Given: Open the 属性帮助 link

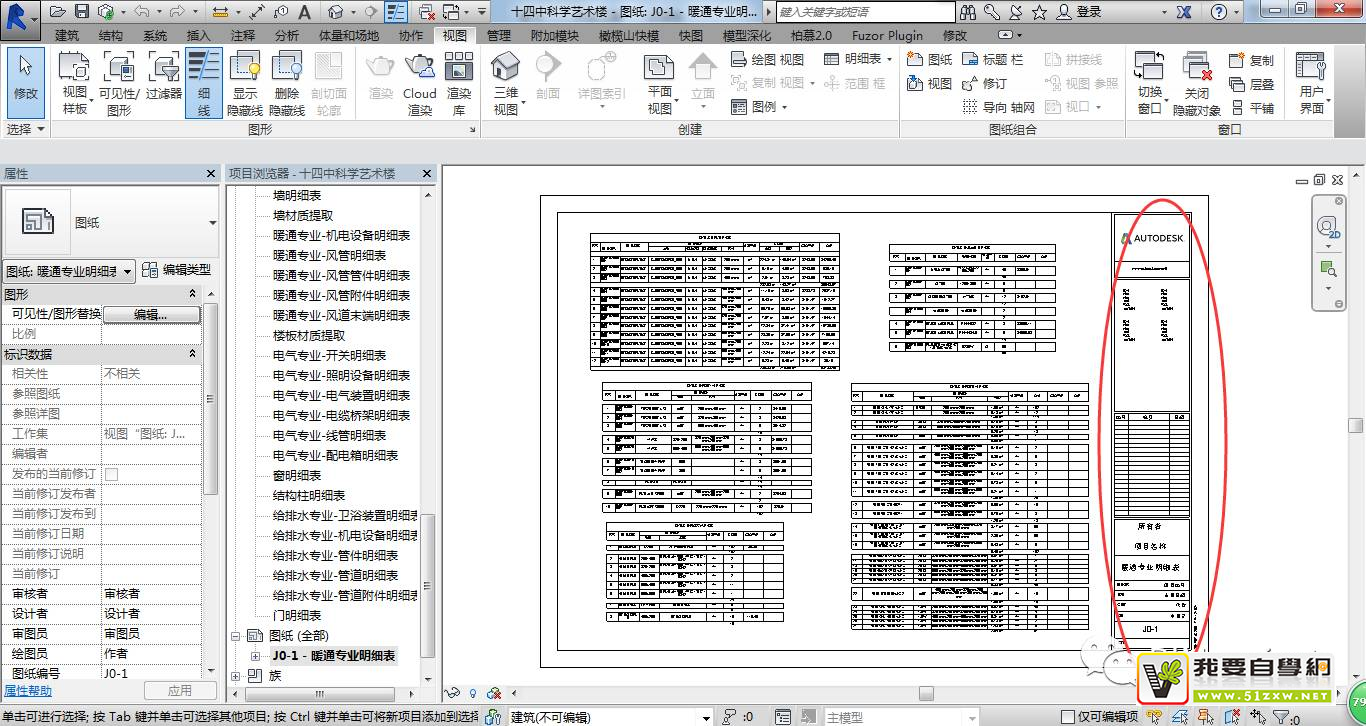Looking at the screenshot, I should click(x=28, y=691).
